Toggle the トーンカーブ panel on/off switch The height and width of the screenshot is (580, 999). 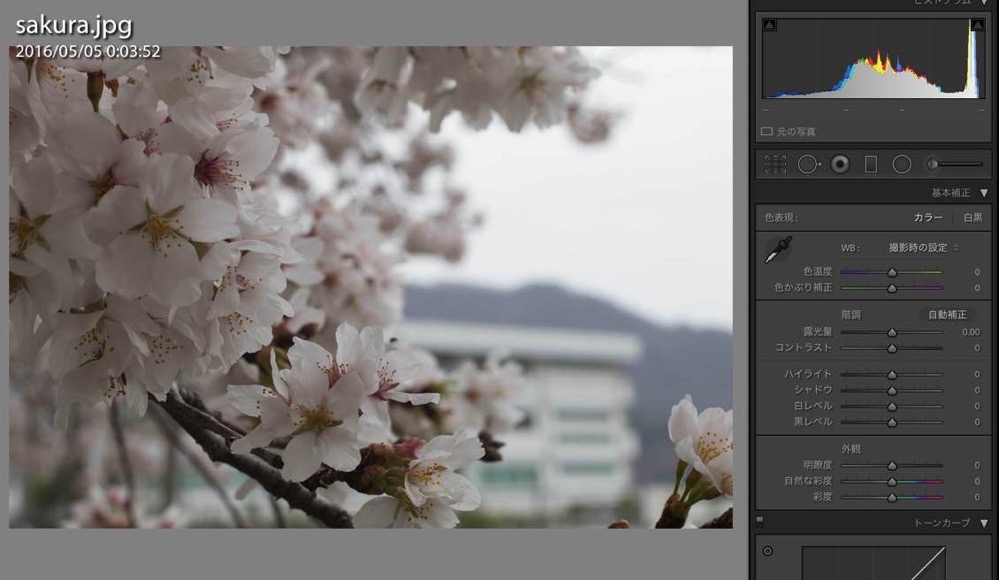tap(759, 521)
